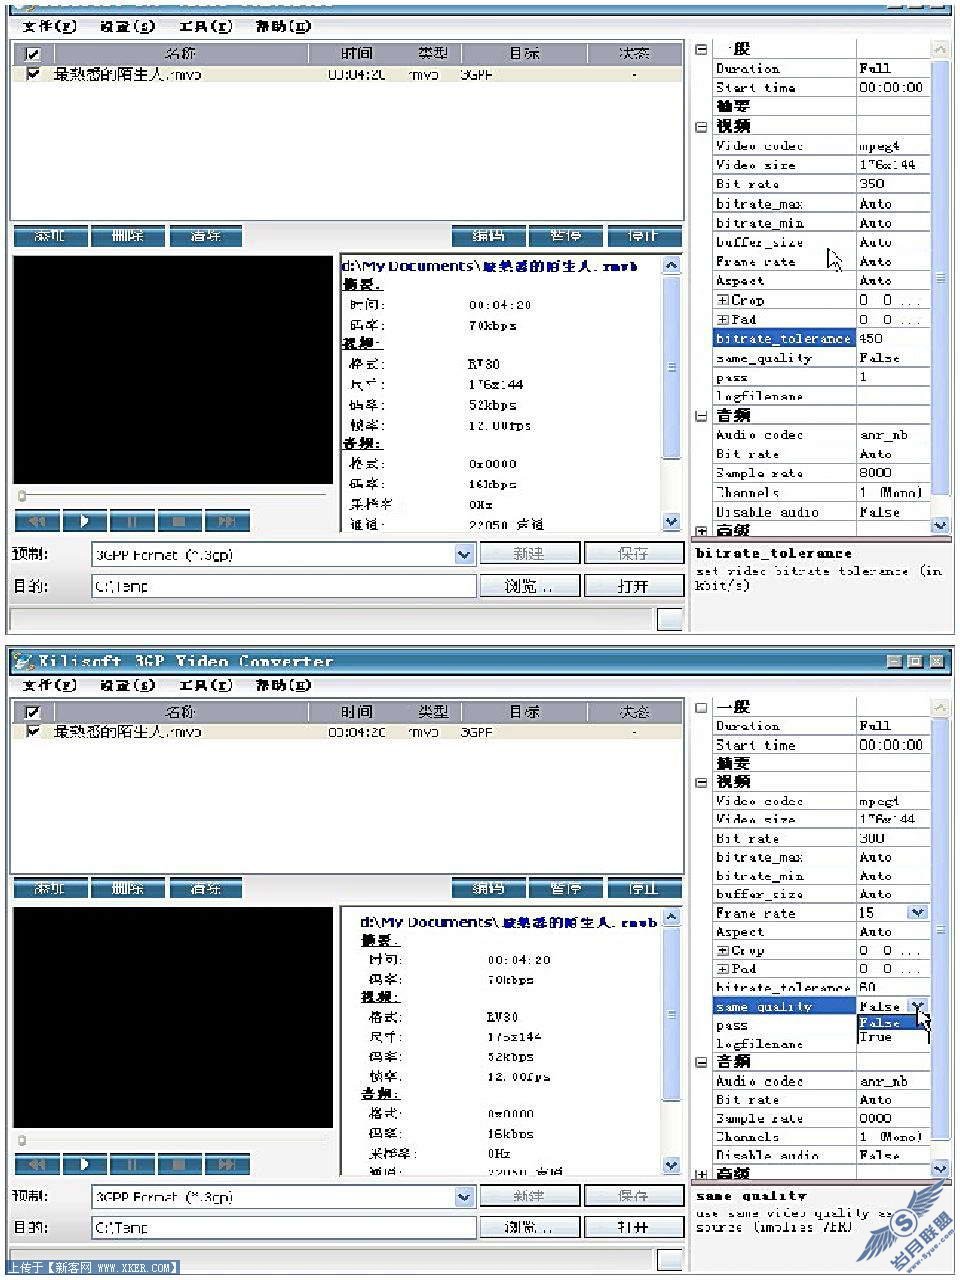The height and width of the screenshot is (1280, 960).
Task: Open the 帮助(H) menu in the lower window
Action: click(x=283, y=685)
